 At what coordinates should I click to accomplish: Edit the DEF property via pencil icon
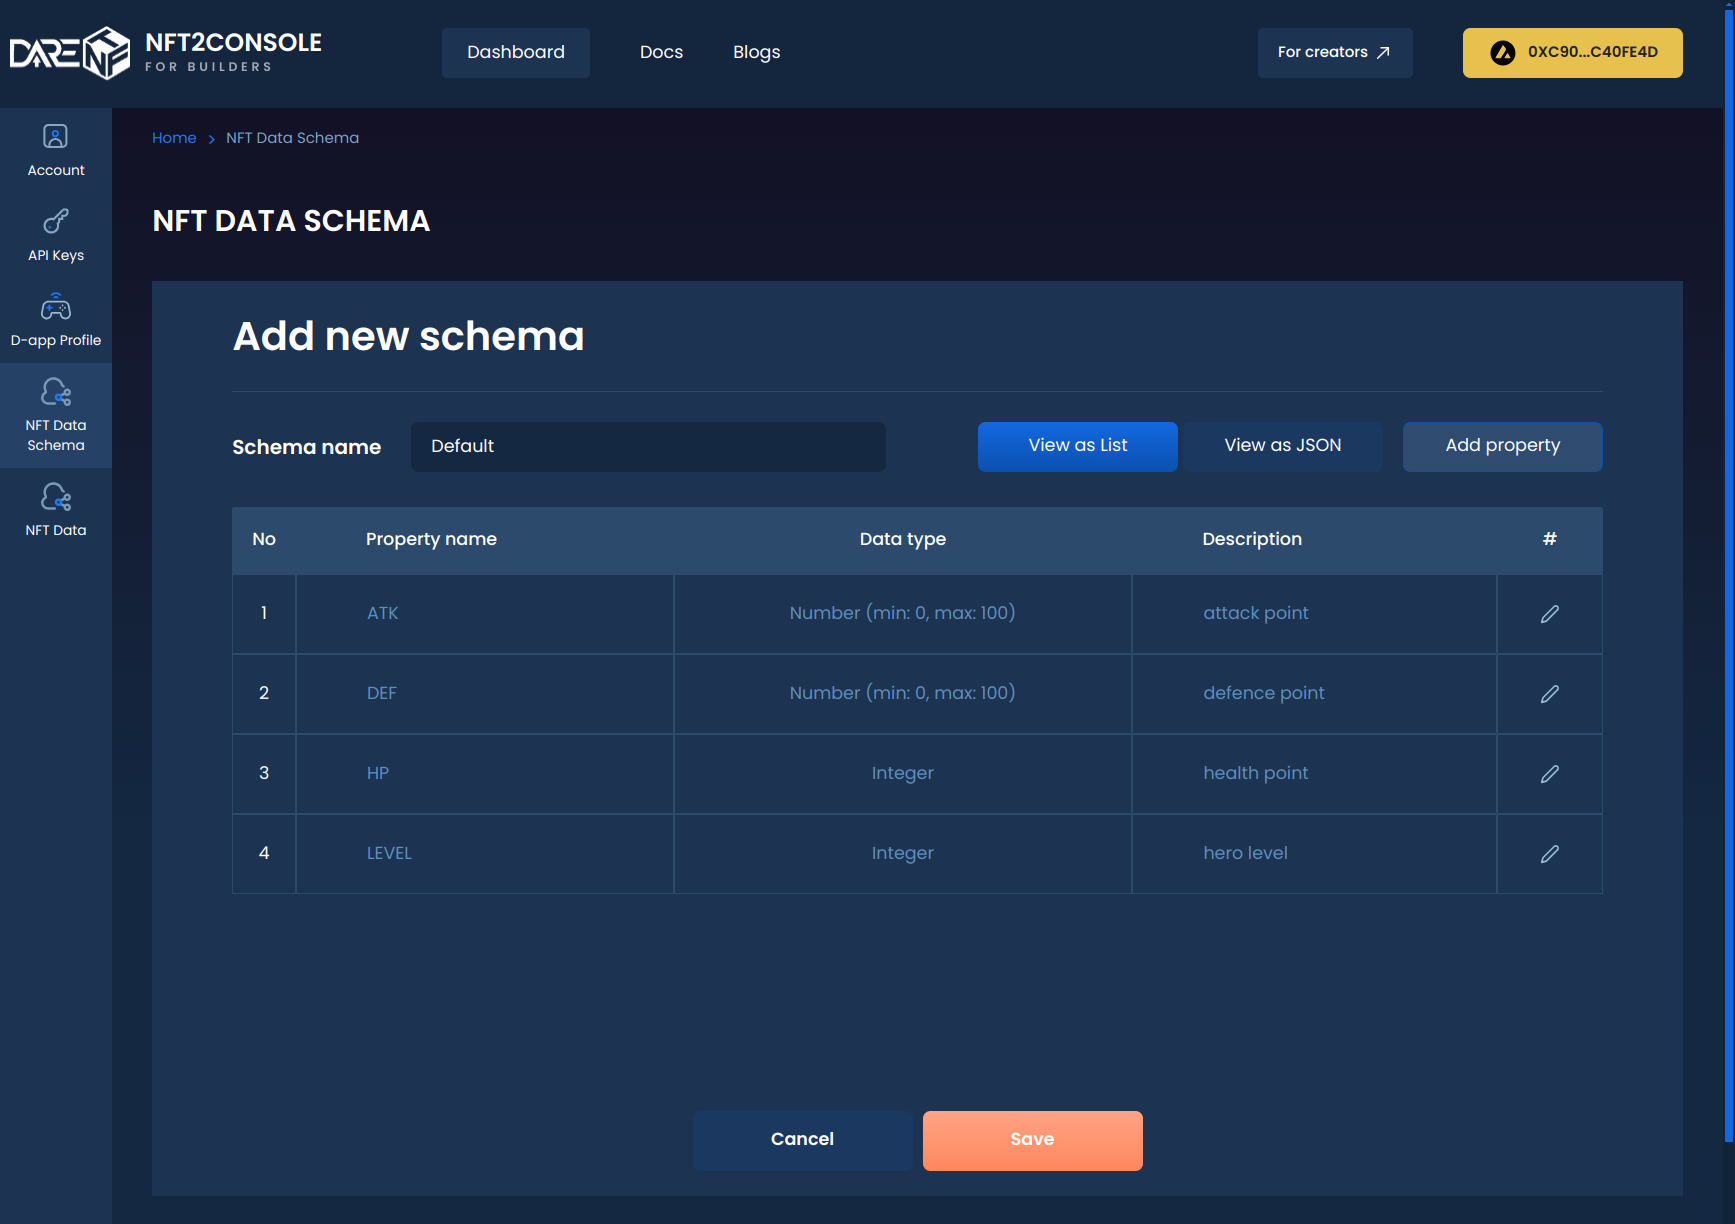pyautogui.click(x=1549, y=693)
